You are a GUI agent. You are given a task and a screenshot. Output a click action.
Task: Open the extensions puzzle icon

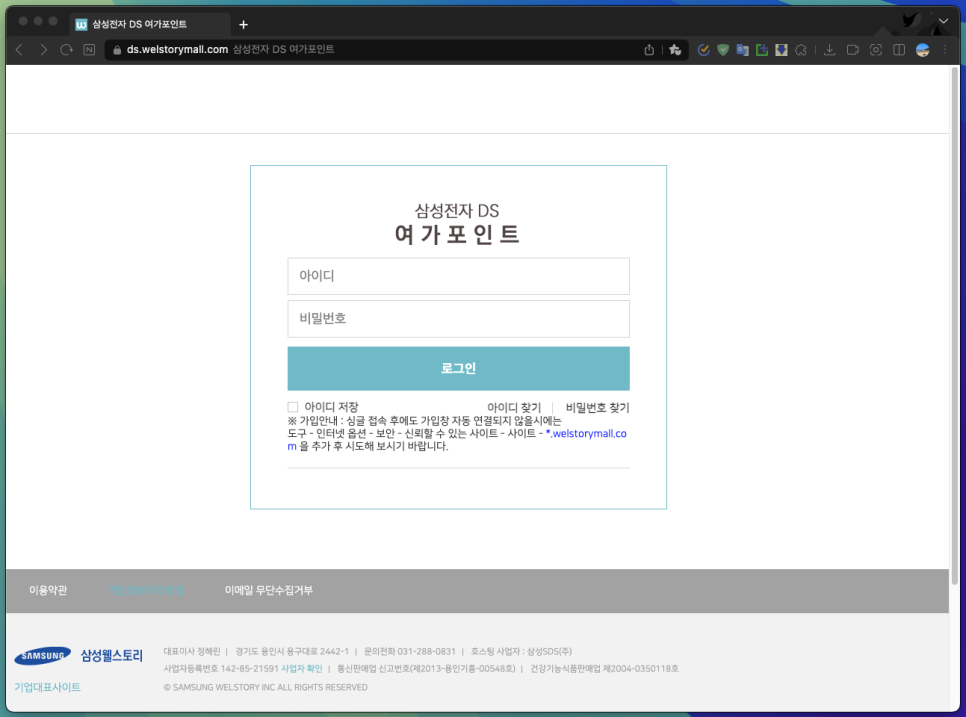click(801, 50)
